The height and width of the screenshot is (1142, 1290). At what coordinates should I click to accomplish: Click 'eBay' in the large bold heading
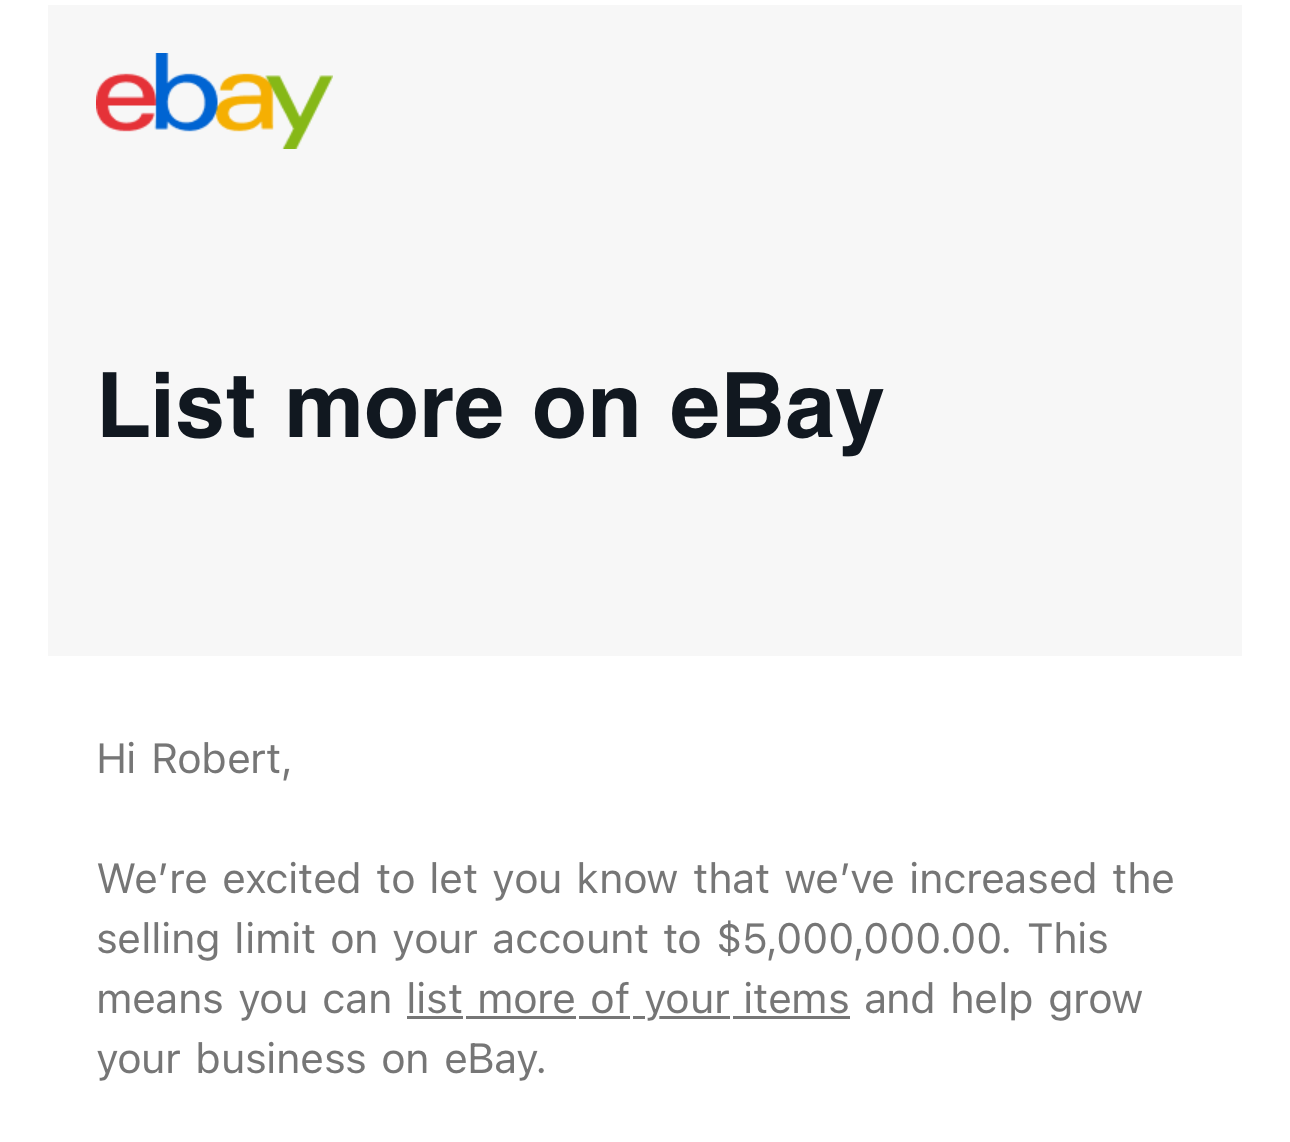[x=776, y=408]
